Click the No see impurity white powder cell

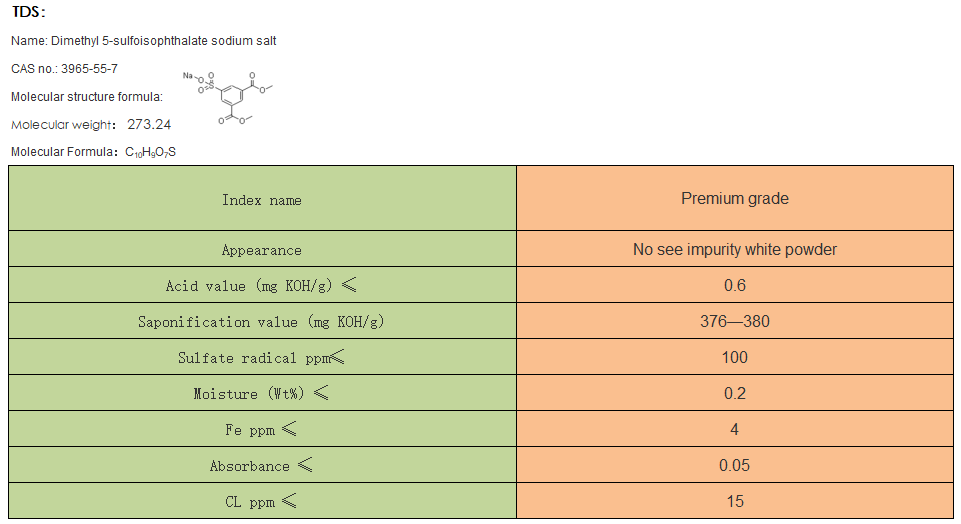(735, 250)
